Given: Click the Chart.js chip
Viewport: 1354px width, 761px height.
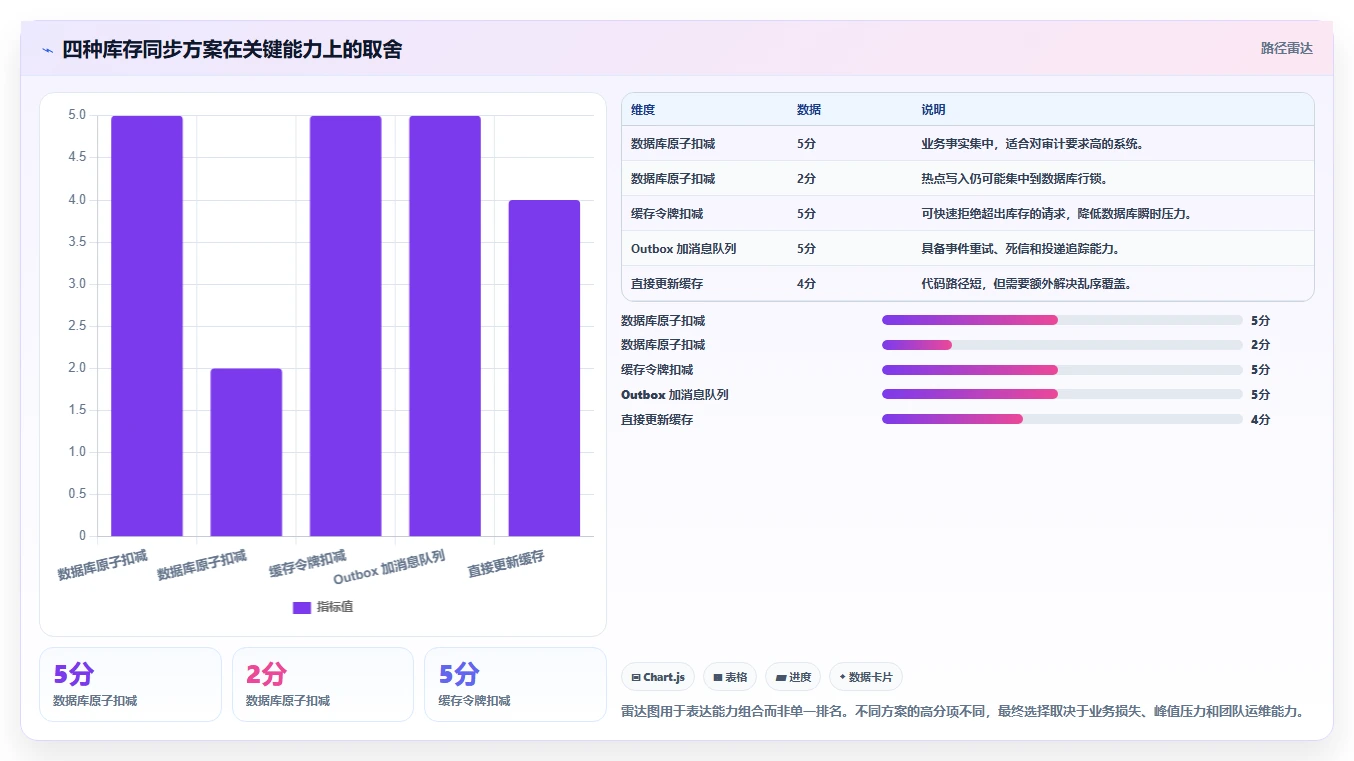Looking at the screenshot, I should coord(658,677).
